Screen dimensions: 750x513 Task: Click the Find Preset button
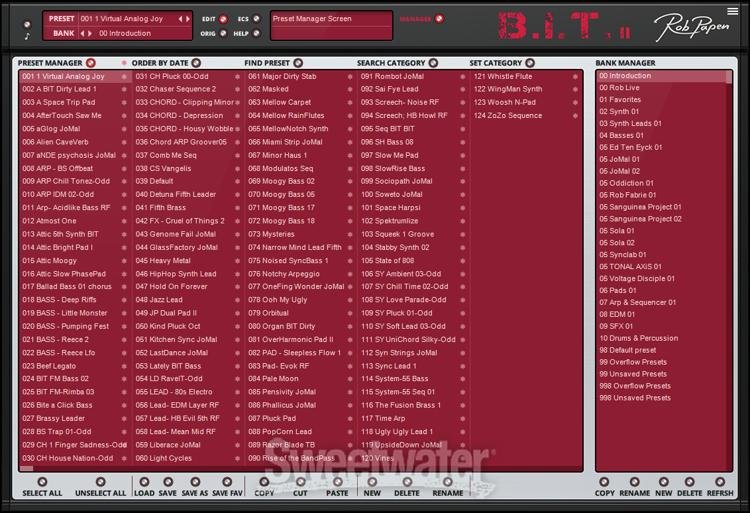tap(298, 63)
